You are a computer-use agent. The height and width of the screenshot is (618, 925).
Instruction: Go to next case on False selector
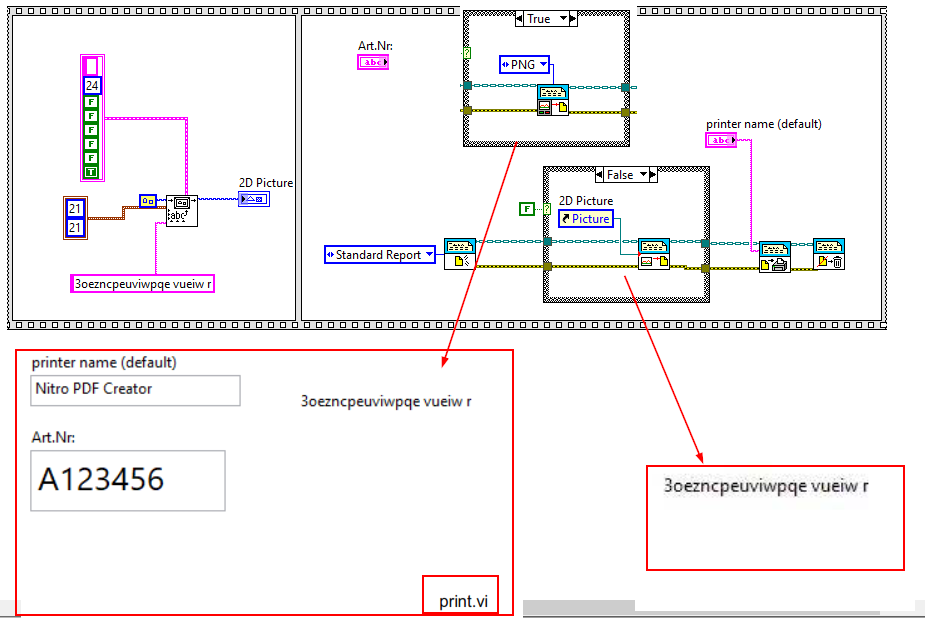pos(653,175)
